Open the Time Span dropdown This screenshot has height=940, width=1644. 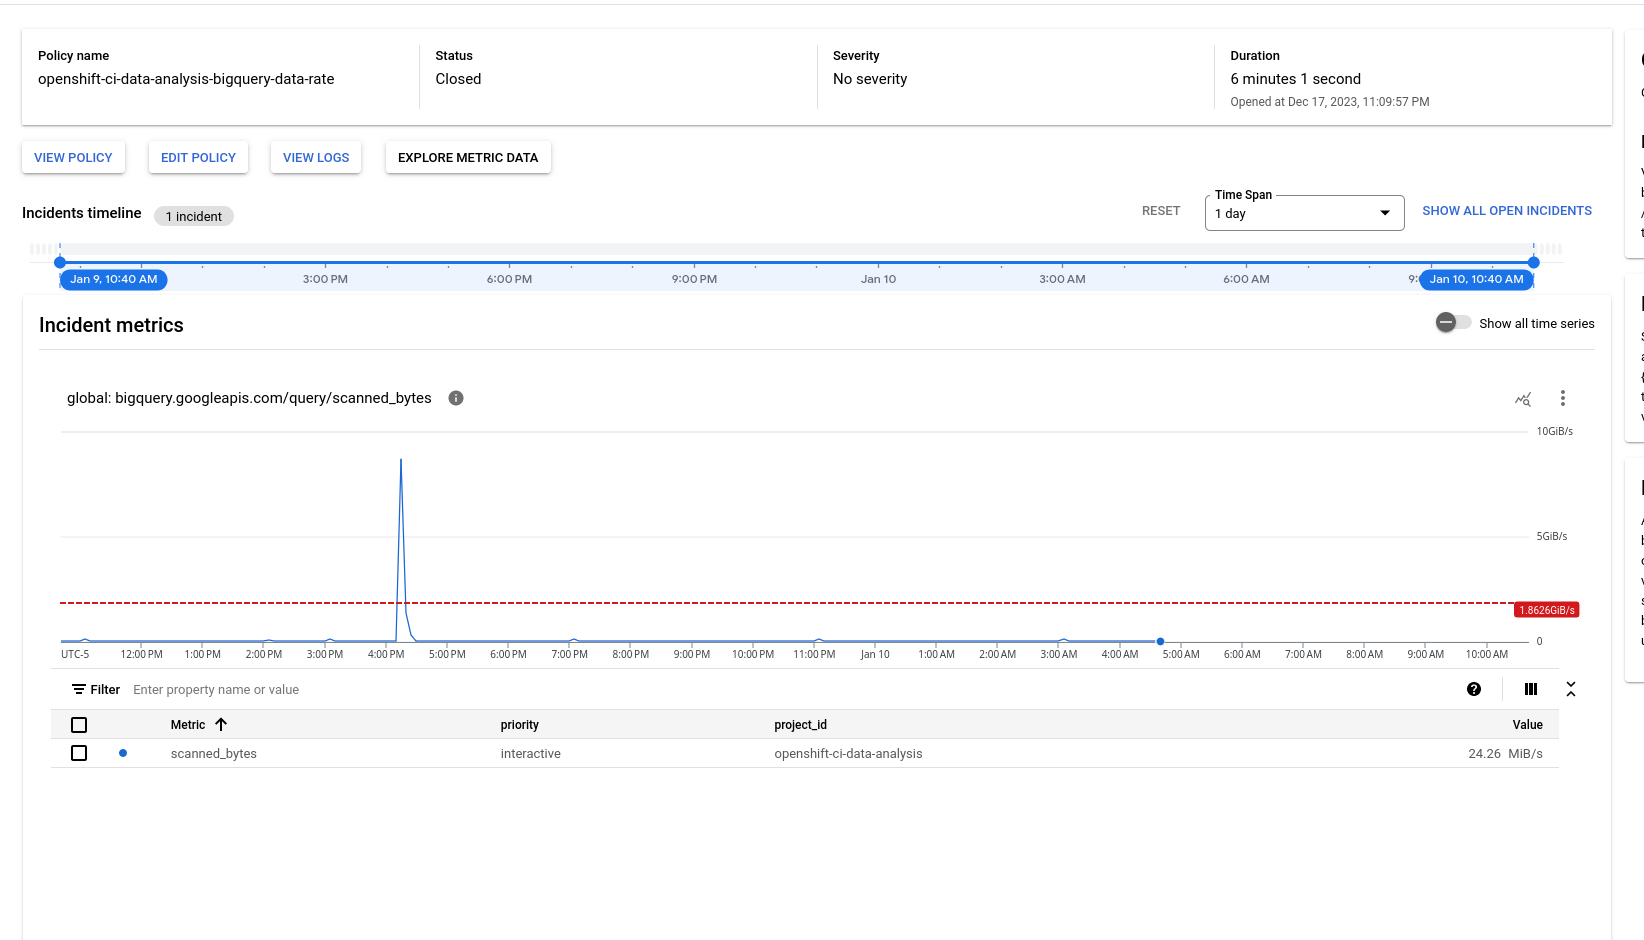(x=1304, y=213)
